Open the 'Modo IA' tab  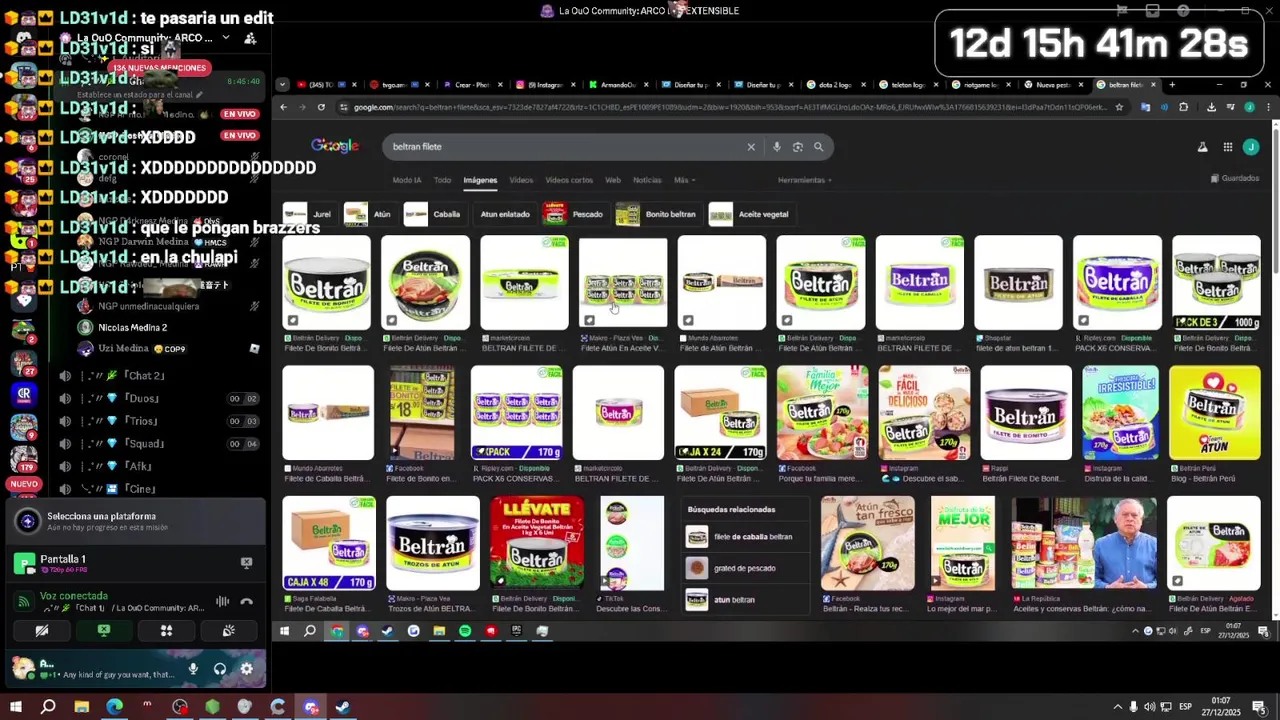pos(407,180)
